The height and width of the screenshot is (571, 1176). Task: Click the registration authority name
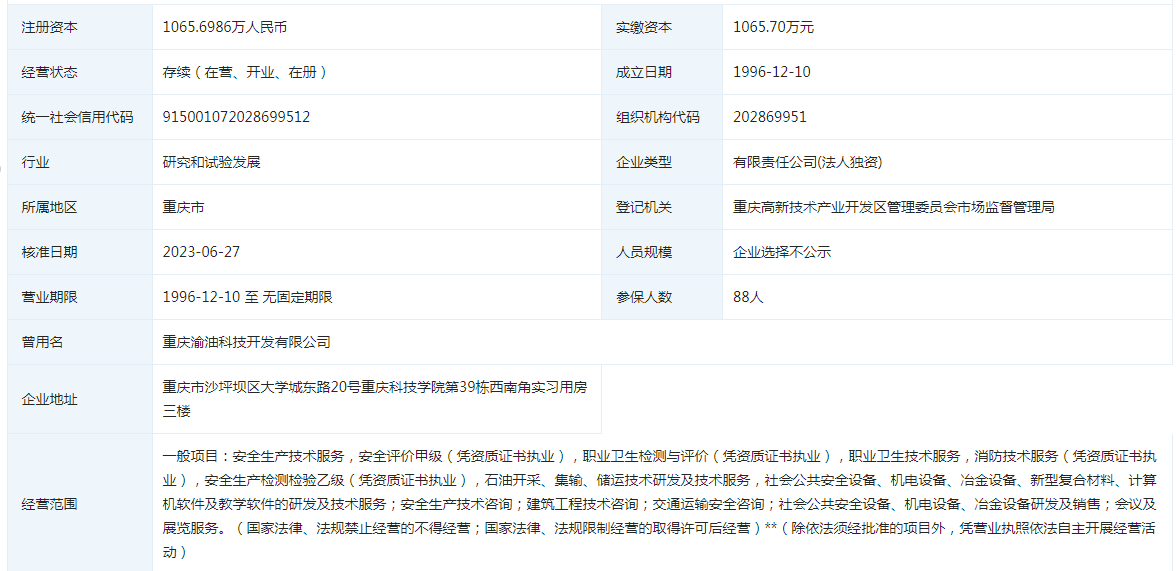click(893, 207)
